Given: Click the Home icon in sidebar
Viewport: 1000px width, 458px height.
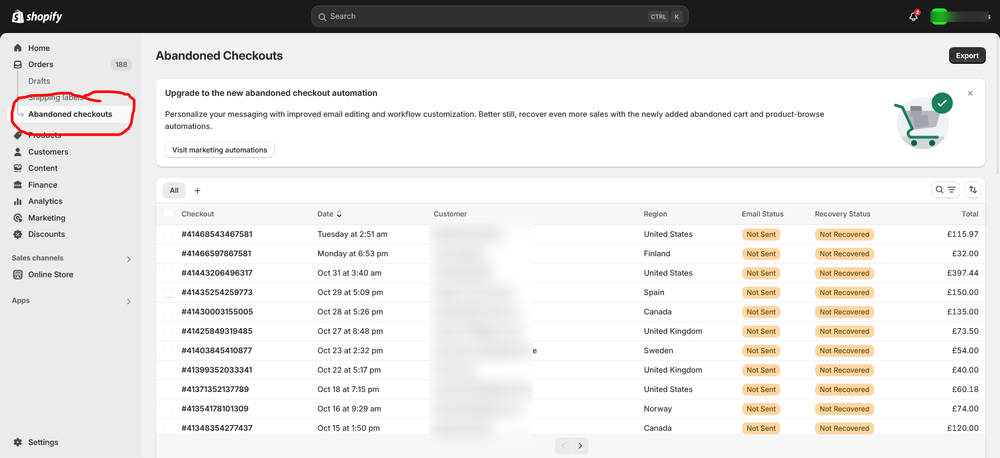Looking at the screenshot, I should tap(18, 48).
